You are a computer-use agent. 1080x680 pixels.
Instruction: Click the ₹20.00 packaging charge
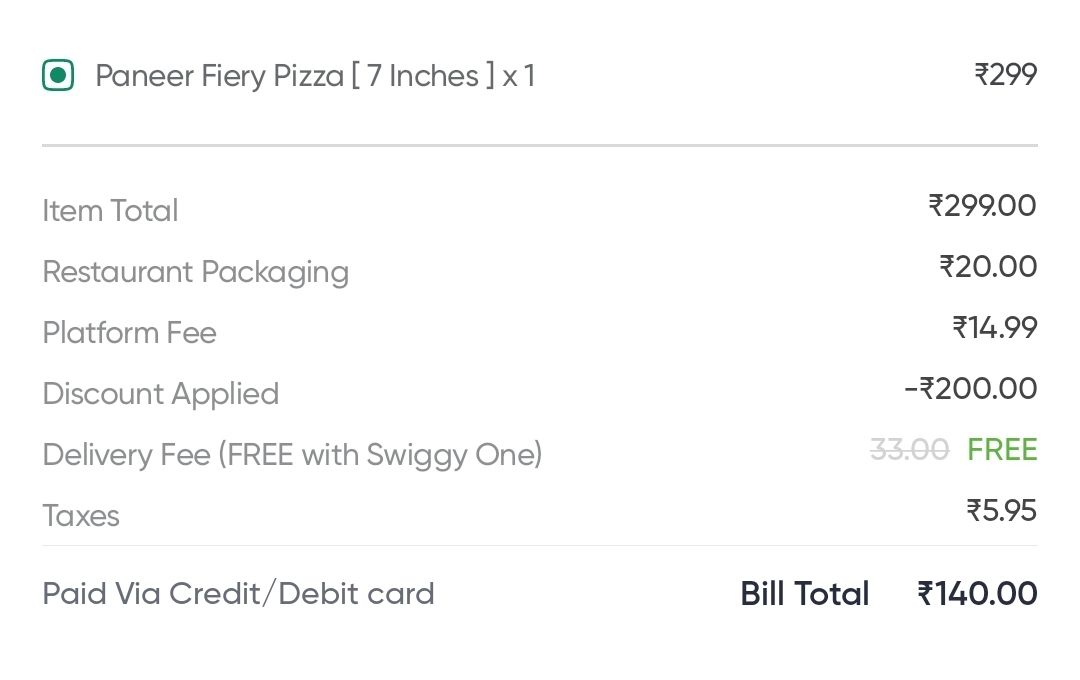pos(988,267)
